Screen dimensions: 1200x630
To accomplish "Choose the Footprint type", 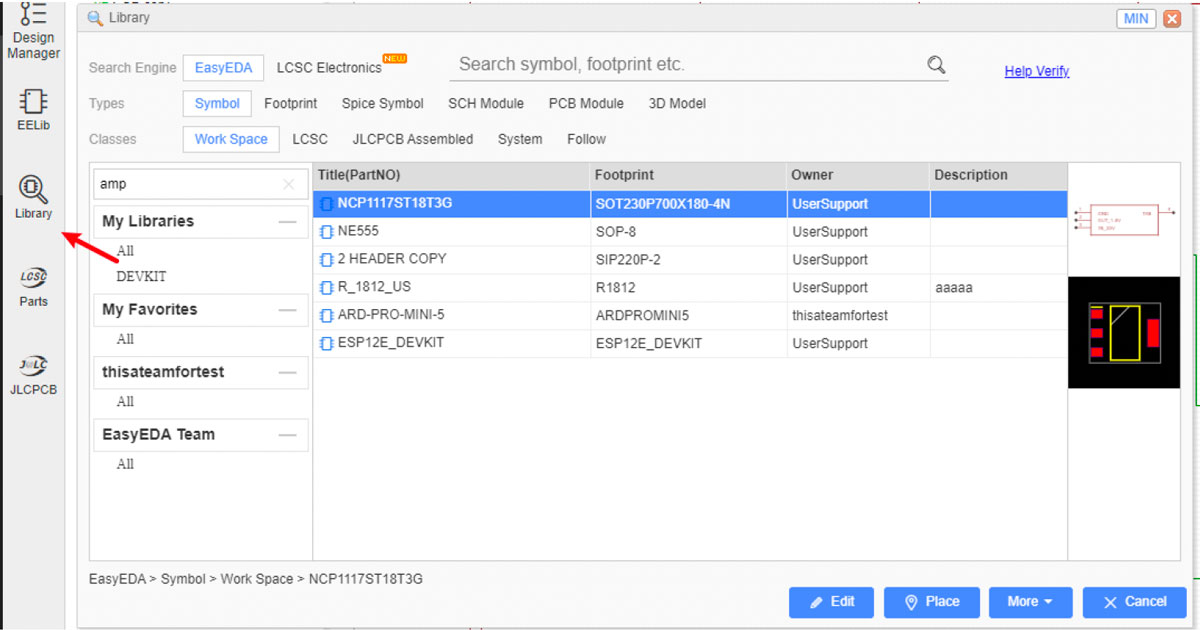I will (x=290, y=104).
